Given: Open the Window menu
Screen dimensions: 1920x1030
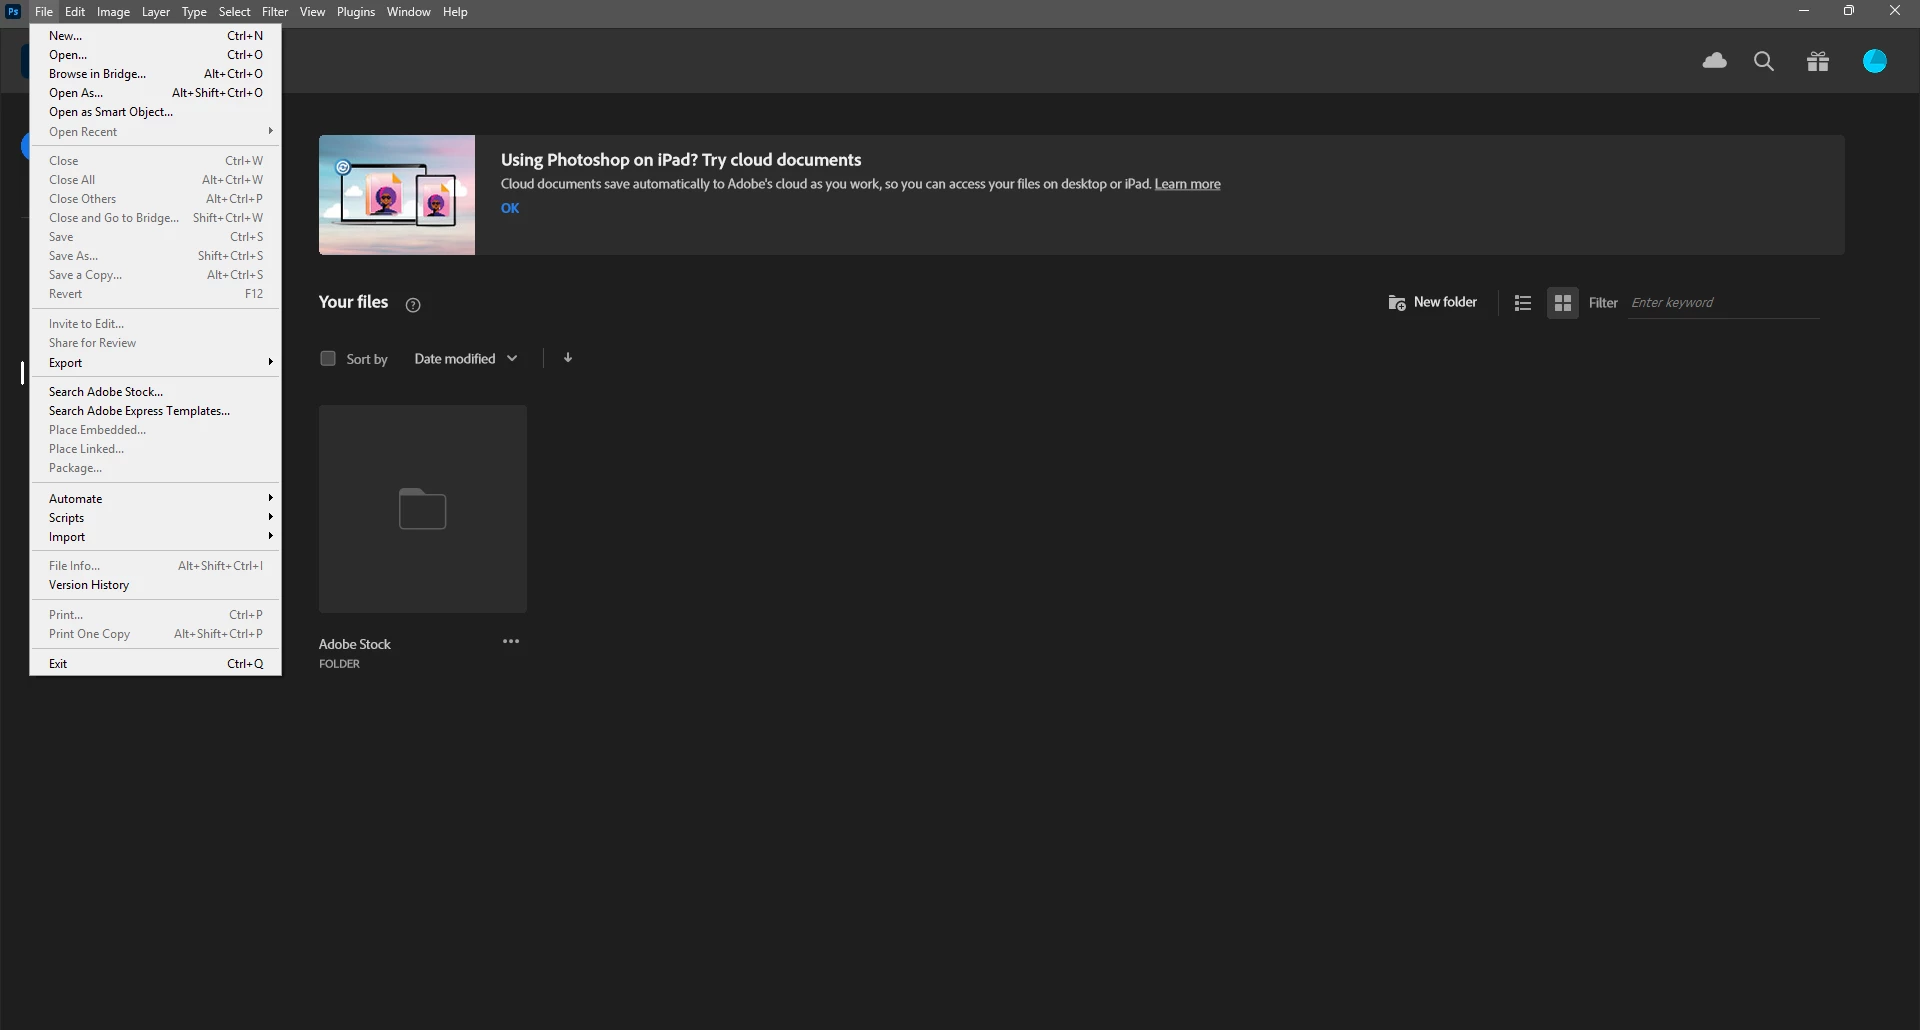Looking at the screenshot, I should [409, 12].
